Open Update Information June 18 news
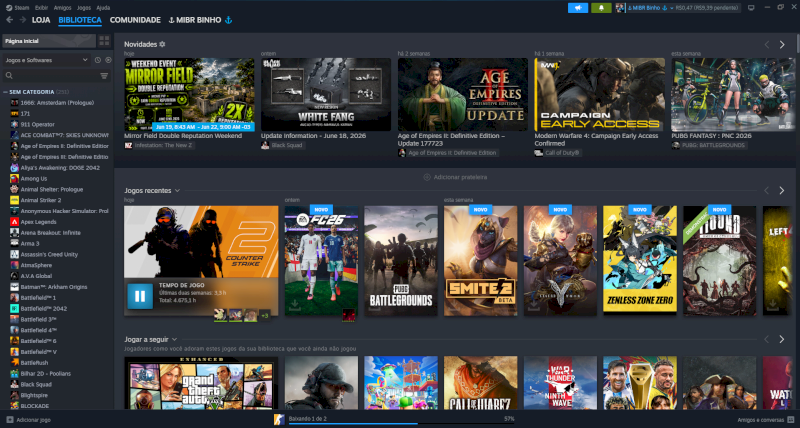This screenshot has width=800, height=428. (326, 94)
